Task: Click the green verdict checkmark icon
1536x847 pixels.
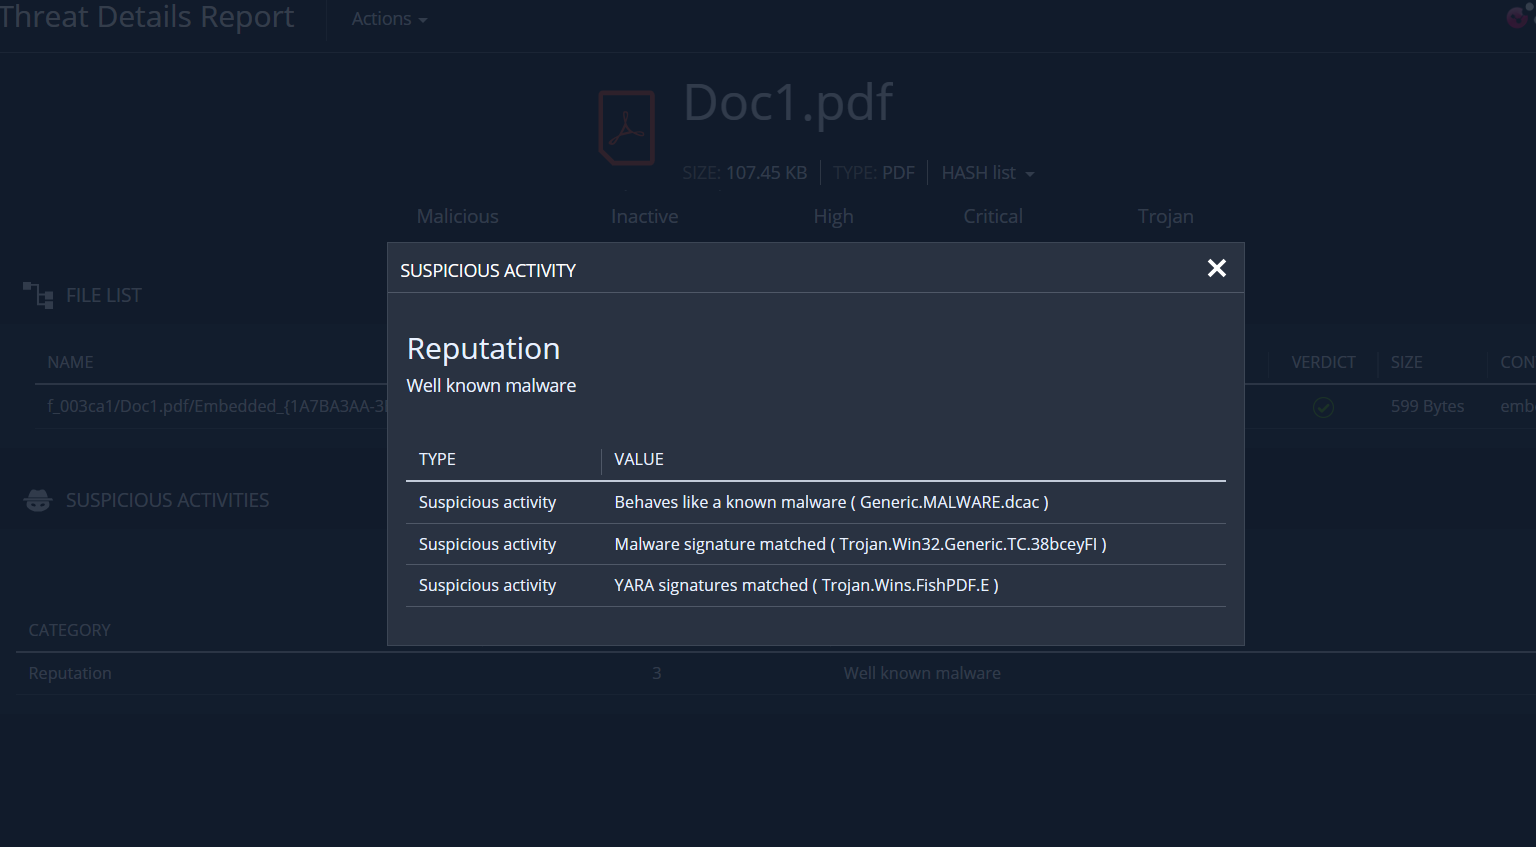Action: pos(1323,407)
